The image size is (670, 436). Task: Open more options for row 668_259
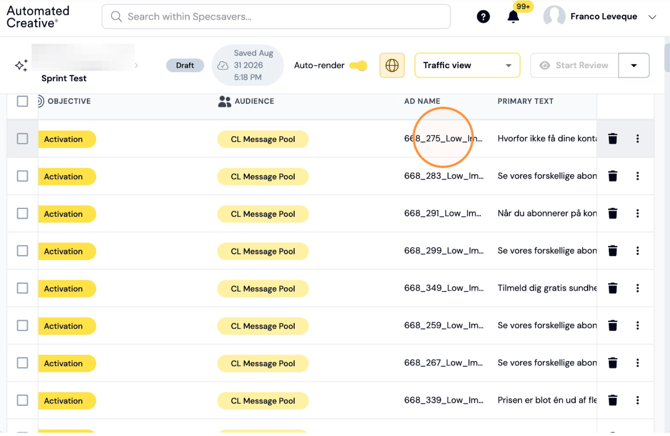point(638,325)
